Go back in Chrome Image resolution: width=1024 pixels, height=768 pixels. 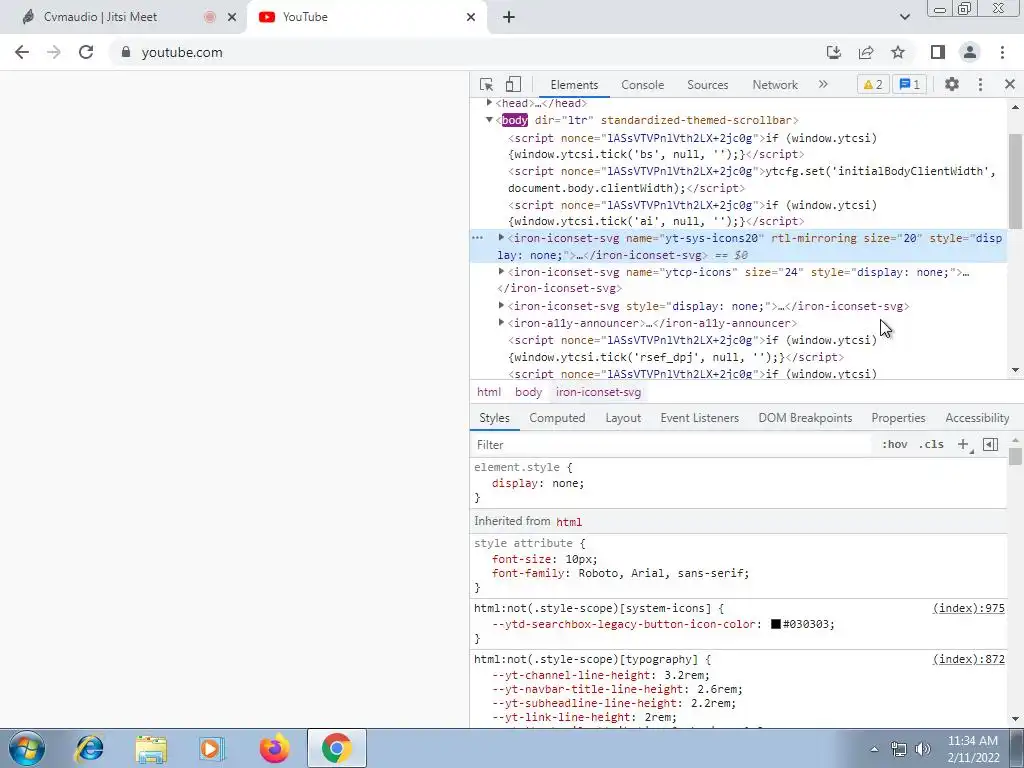[x=22, y=52]
